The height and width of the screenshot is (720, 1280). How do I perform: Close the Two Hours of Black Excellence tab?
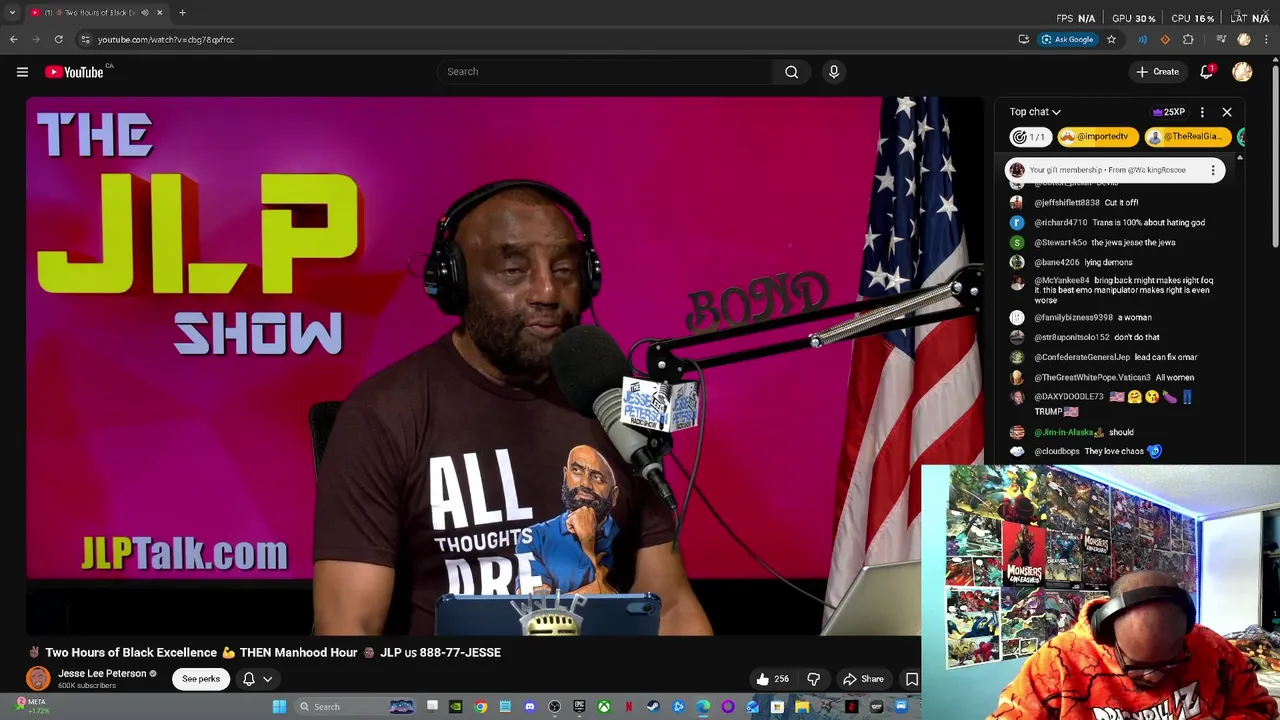(159, 12)
